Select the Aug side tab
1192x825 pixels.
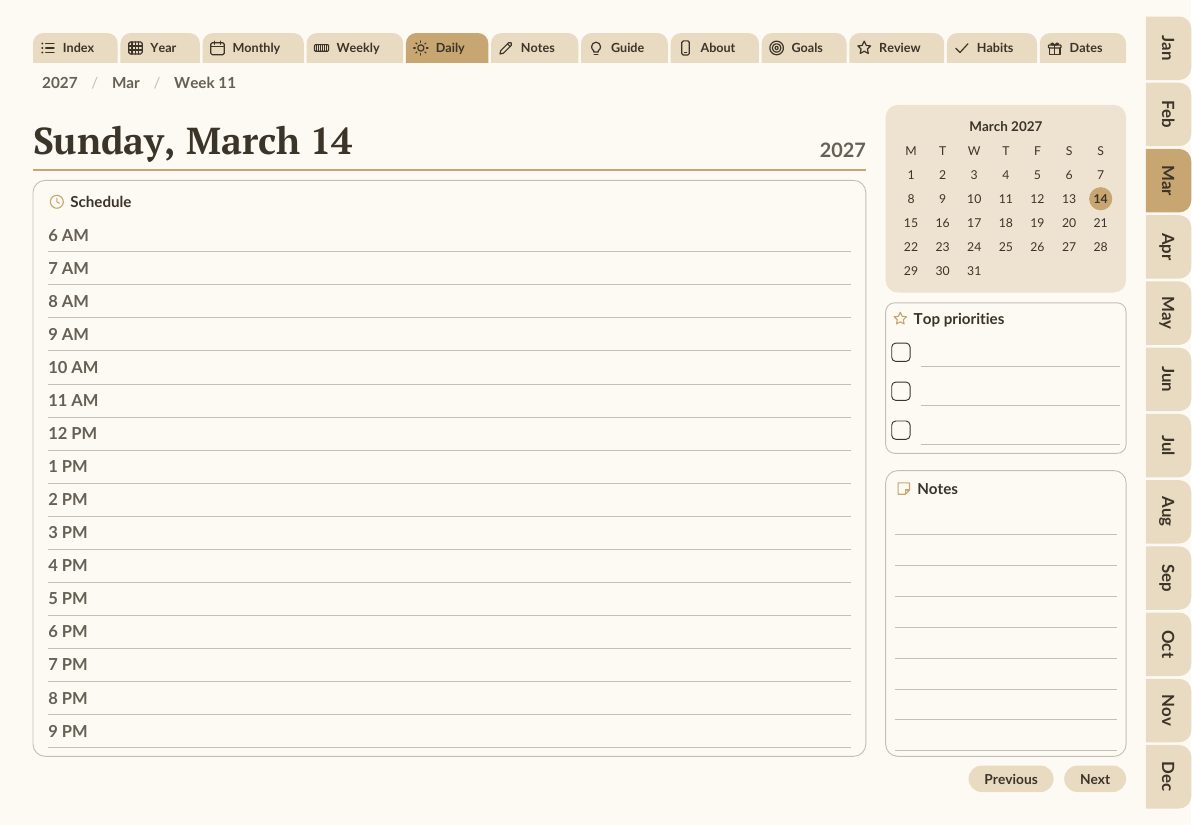1168,511
